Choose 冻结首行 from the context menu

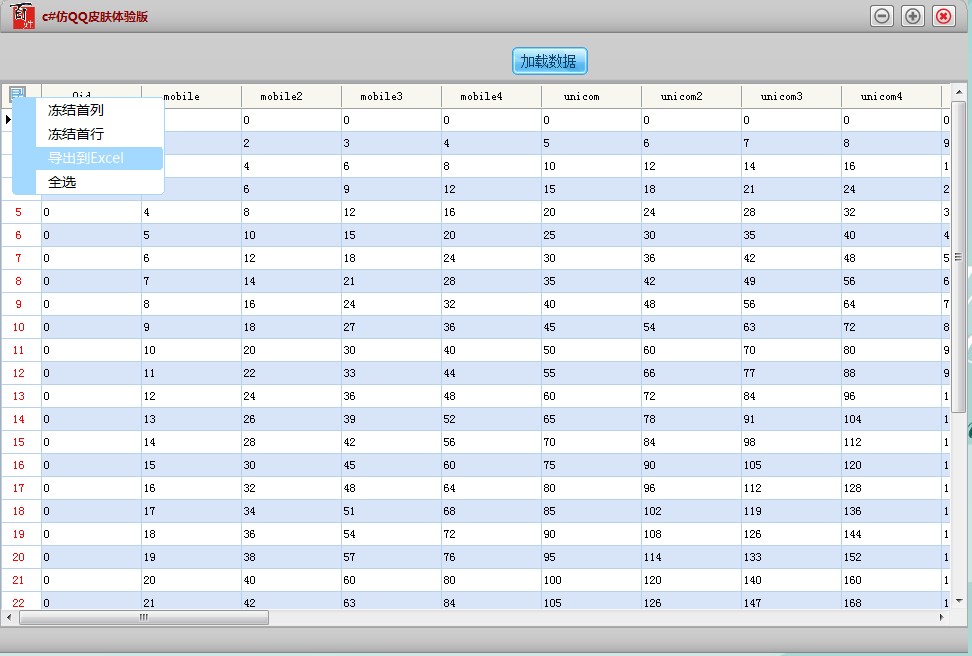click(x=76, y=134)
